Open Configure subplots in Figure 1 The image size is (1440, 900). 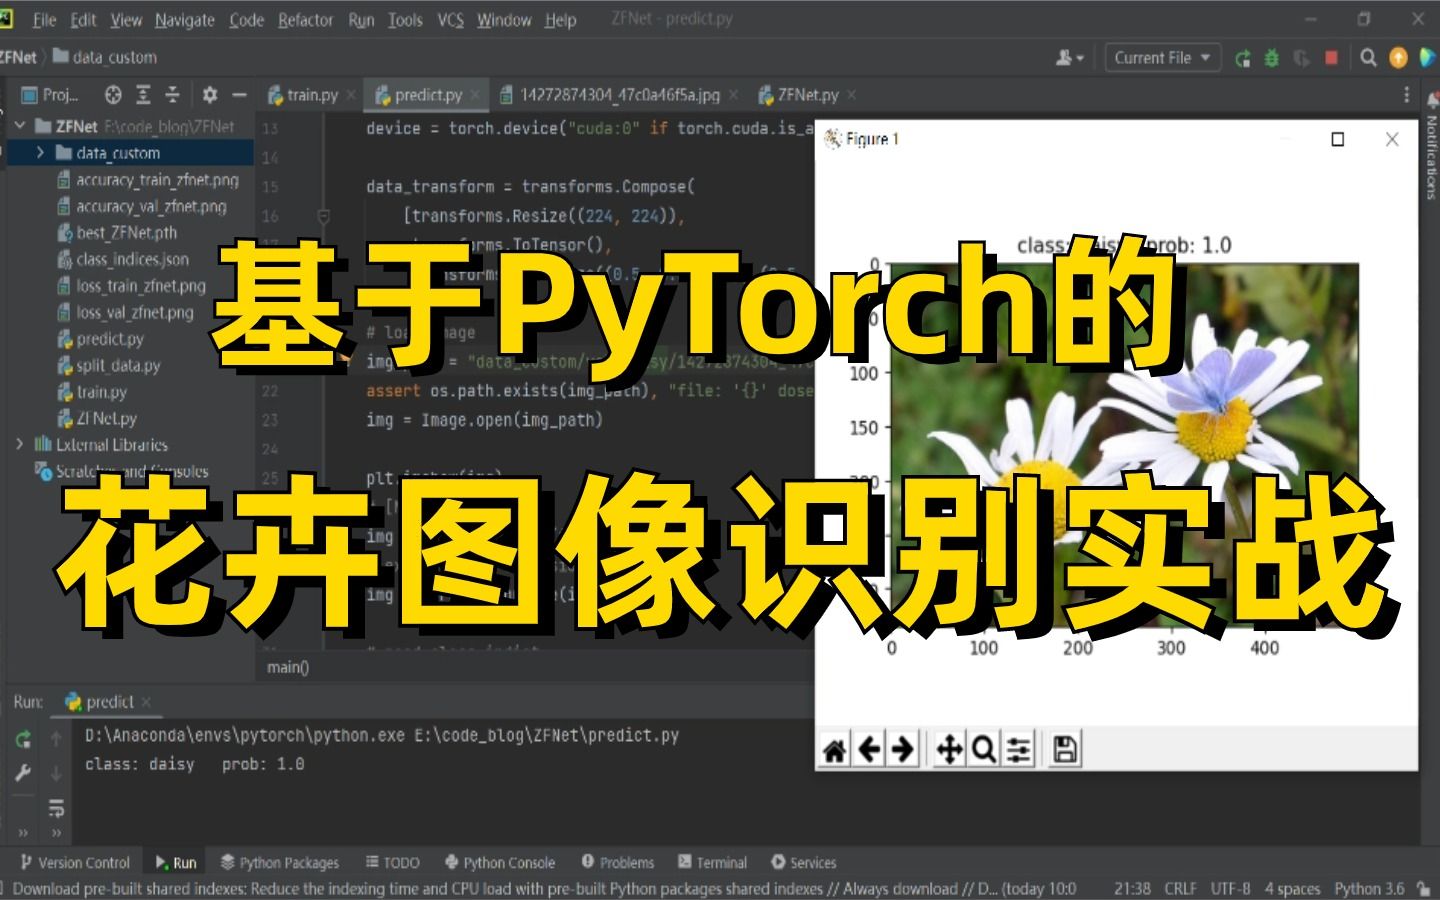(x=1018, y=749)
